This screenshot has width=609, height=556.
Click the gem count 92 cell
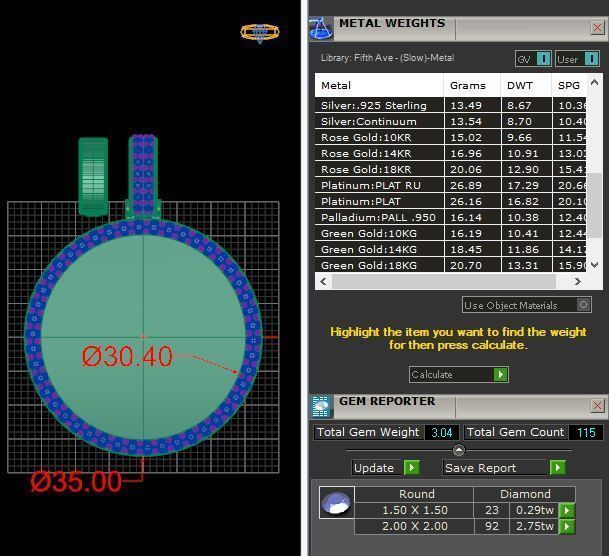pyautogui.click(x=492, y=526)
